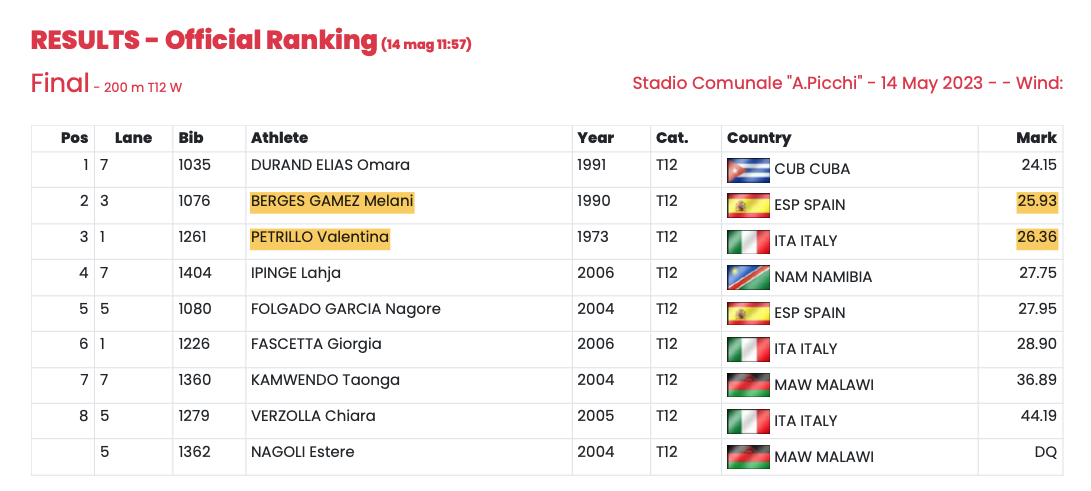This screenshot has height=491, width=1091.
Task: Click the Namibia flag icon
Action: point(748,277)
